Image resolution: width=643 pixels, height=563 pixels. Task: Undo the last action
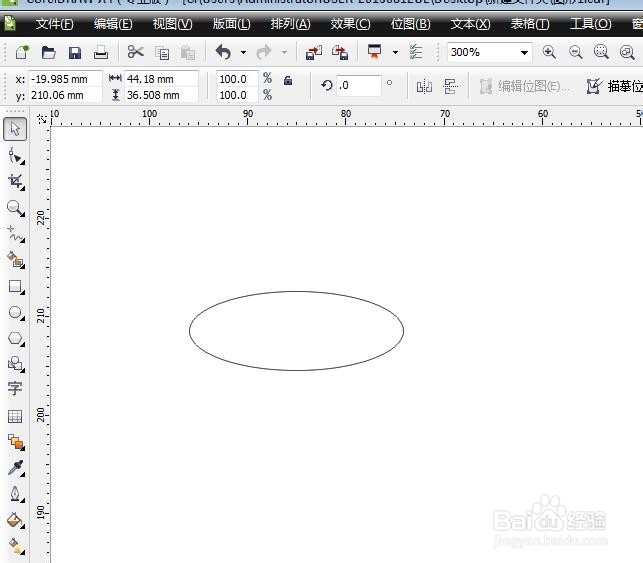coord(223,52)
